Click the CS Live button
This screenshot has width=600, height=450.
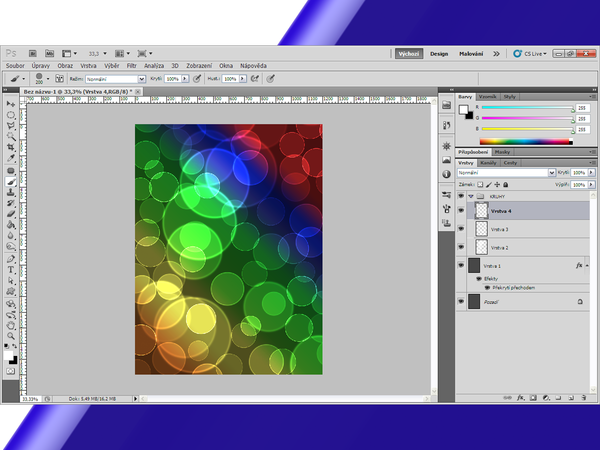click(529, 53)
